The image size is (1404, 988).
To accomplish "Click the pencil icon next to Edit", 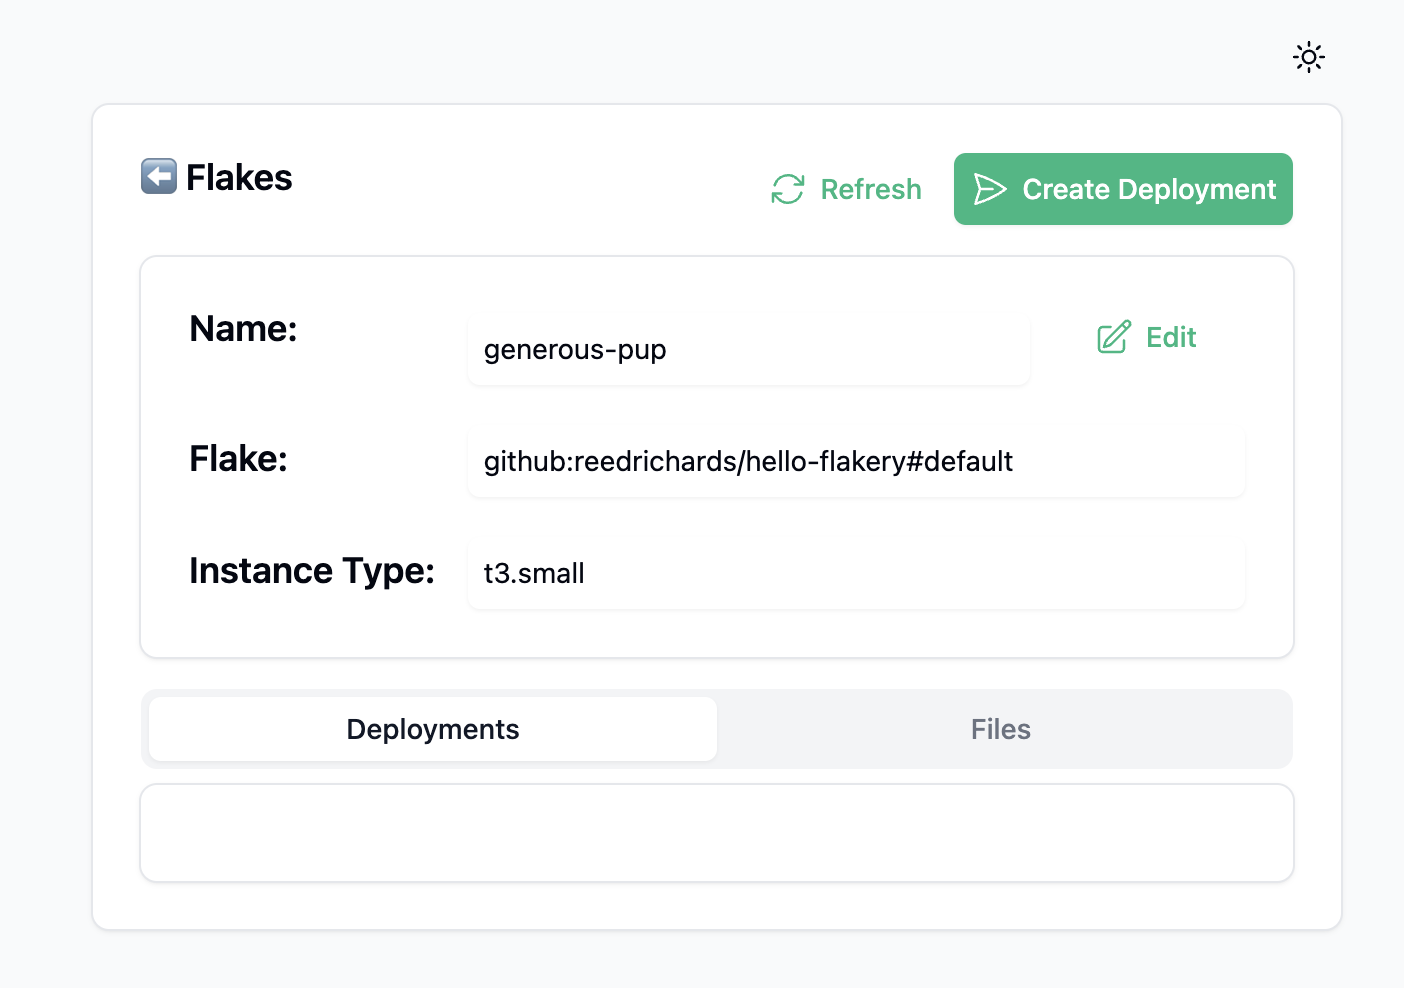I will (x=1114, y=337).
